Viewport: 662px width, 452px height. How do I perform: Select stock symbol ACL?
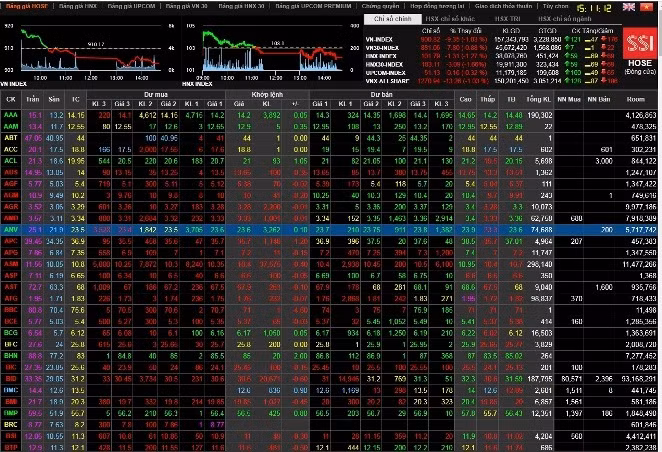11,161
